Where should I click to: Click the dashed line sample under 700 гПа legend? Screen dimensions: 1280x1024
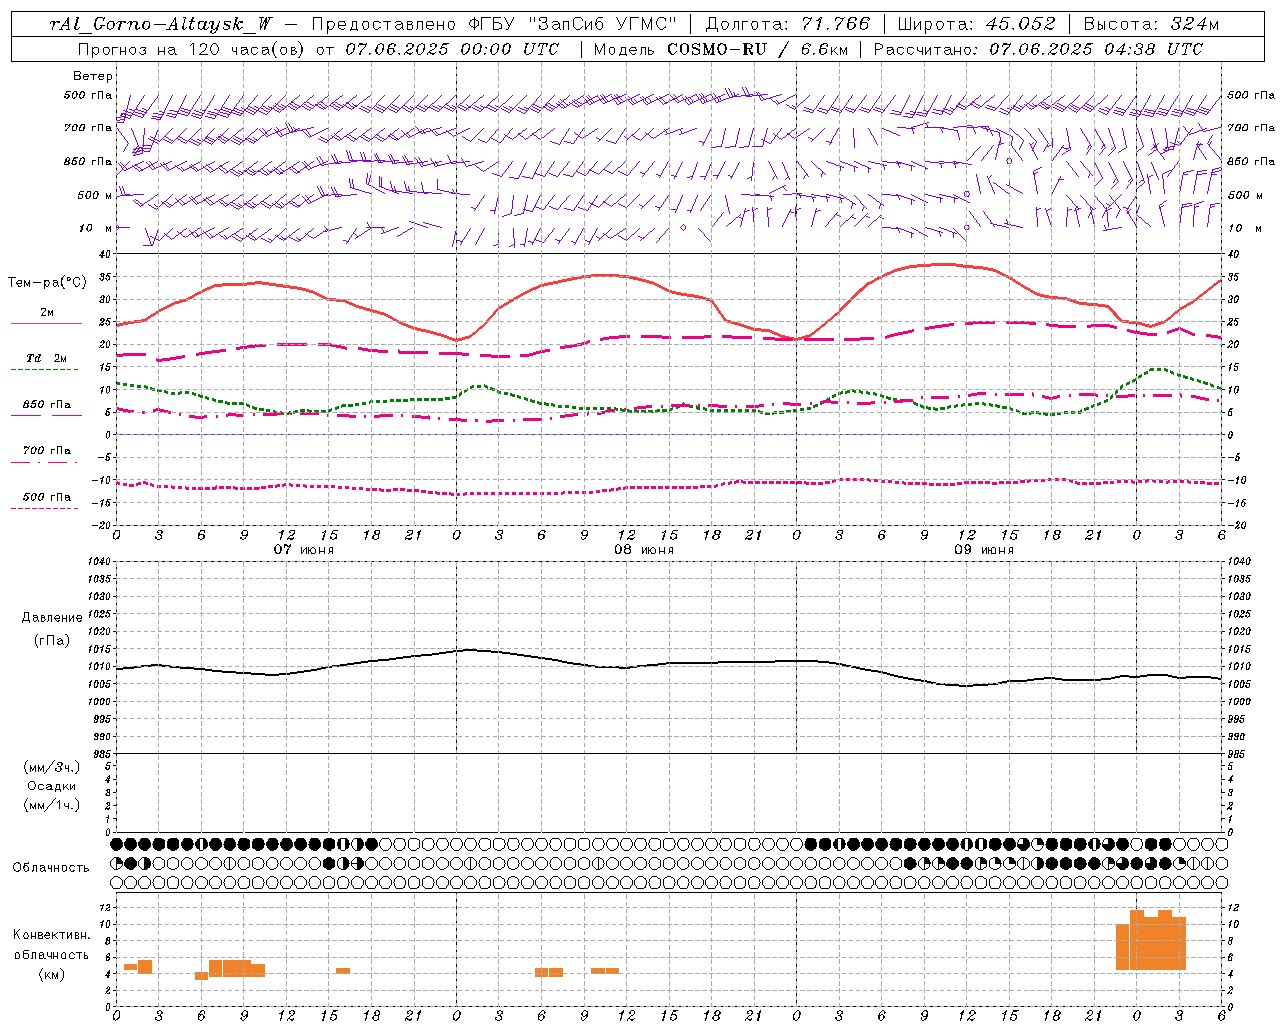point(45,462)
